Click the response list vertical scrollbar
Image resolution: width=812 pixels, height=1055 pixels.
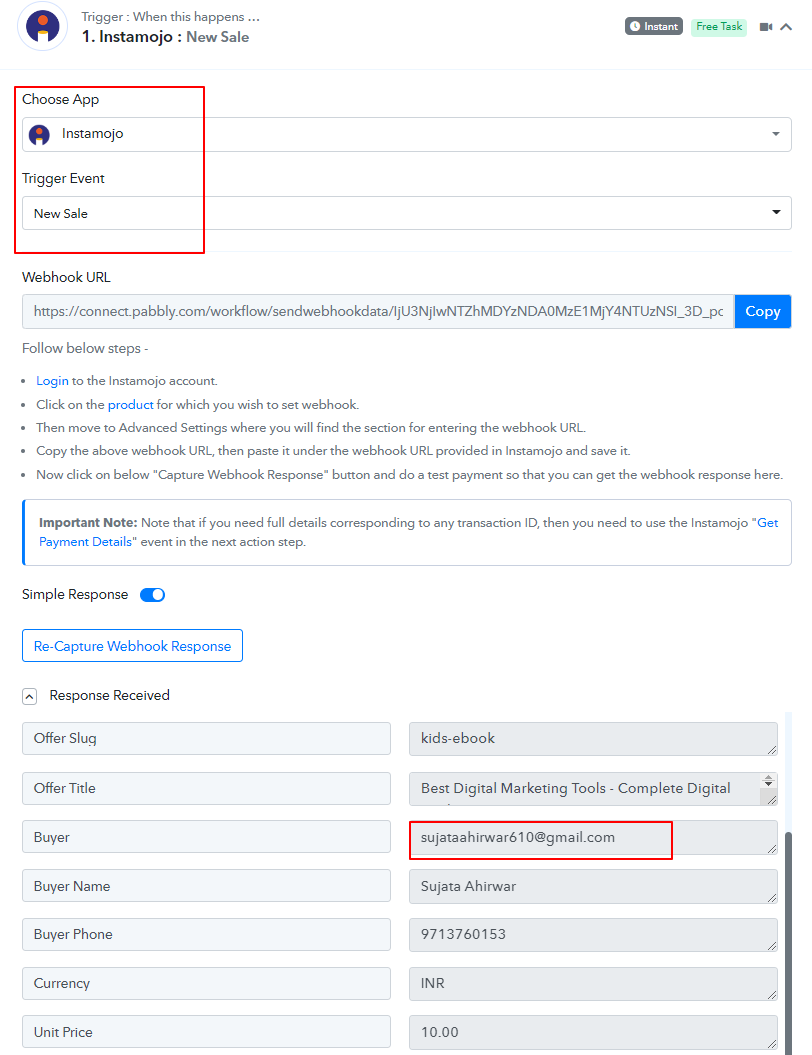(788, 942)
